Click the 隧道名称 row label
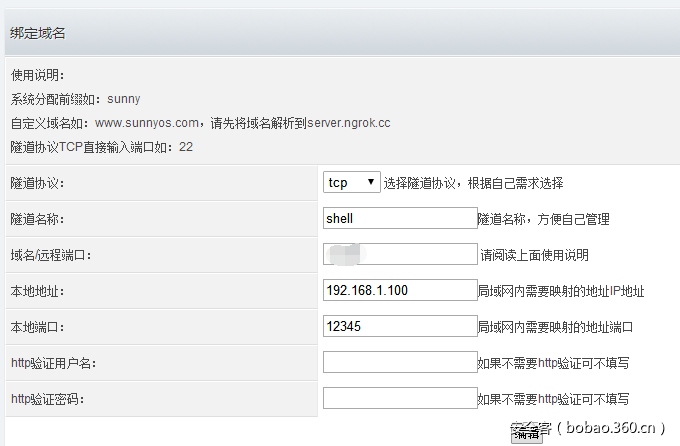 point(37,219)
